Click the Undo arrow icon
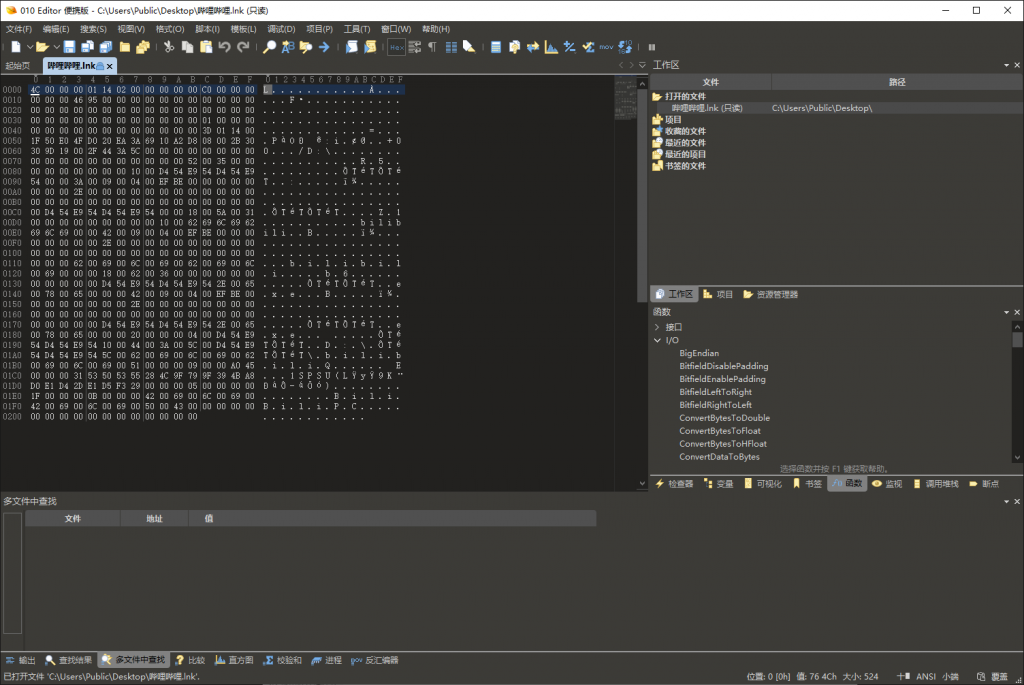 pyautogui.click(x=224, y=47)
